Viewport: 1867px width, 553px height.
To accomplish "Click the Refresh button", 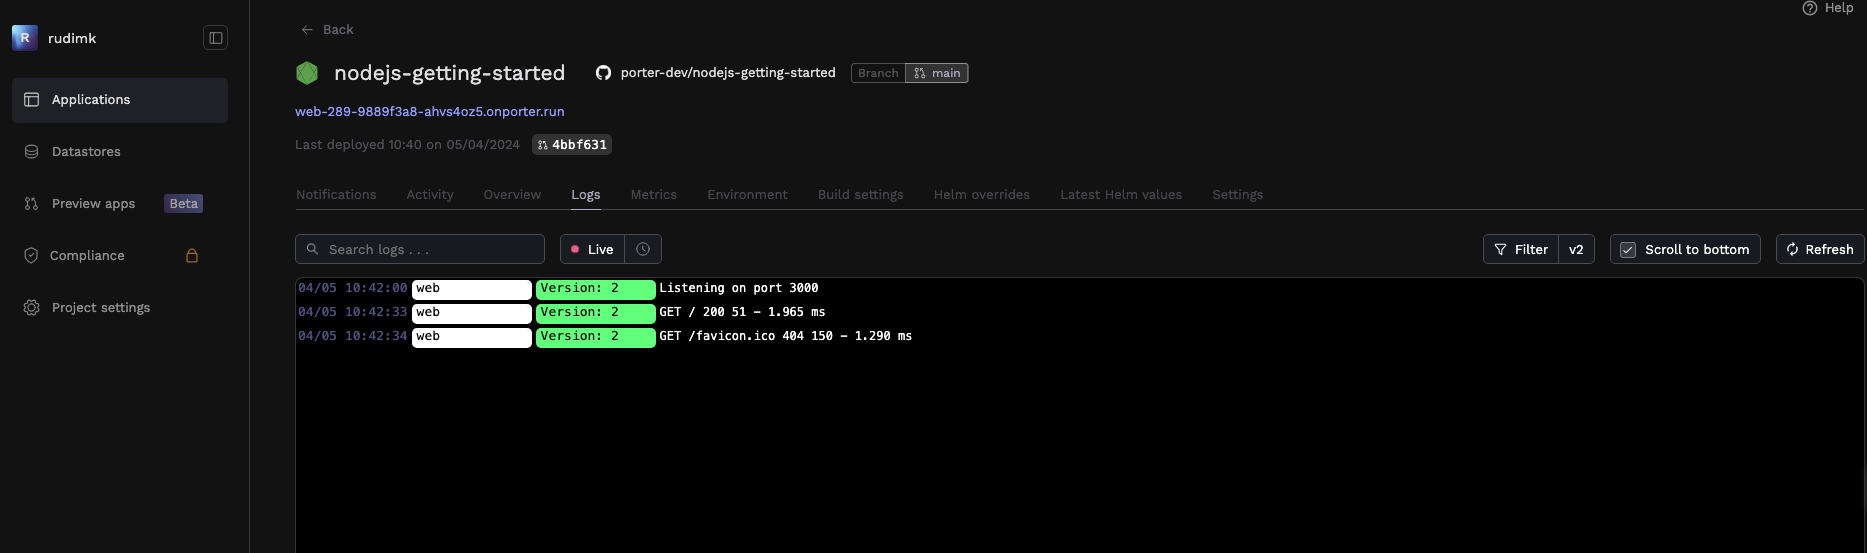I will pos(1820,249).
